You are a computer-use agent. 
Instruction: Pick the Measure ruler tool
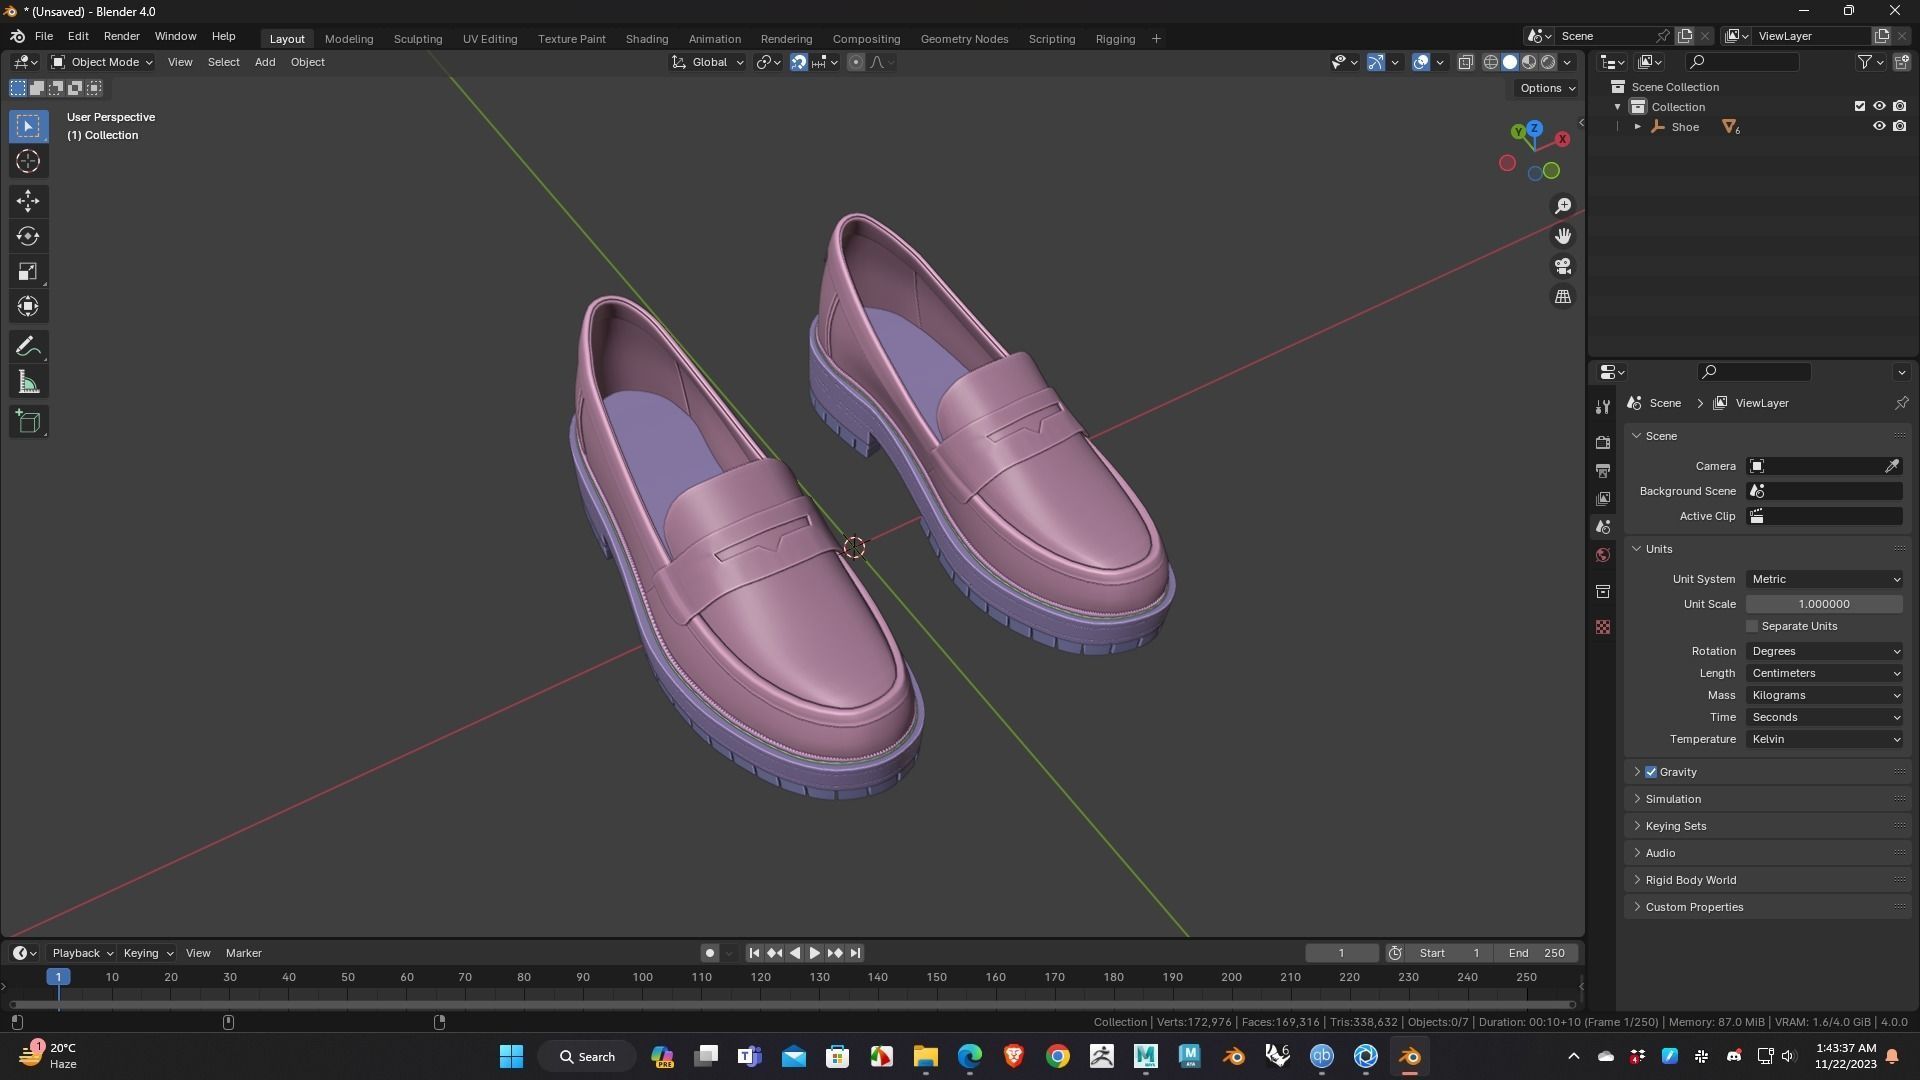tap(28, 382)
